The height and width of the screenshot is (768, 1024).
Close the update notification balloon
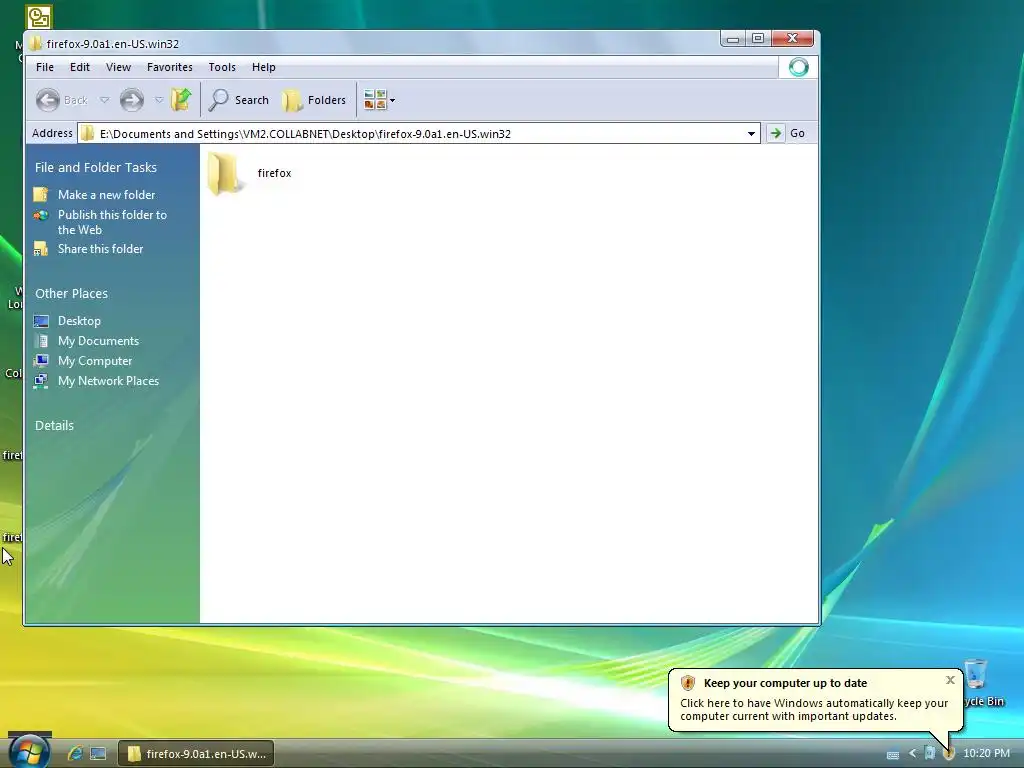pyautogui.click(x=950, y=680)
